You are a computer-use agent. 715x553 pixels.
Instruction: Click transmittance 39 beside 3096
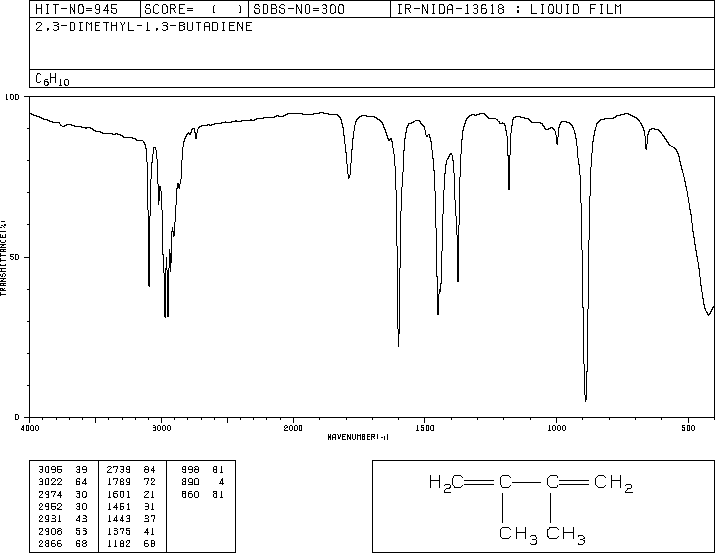pos(81,470)
